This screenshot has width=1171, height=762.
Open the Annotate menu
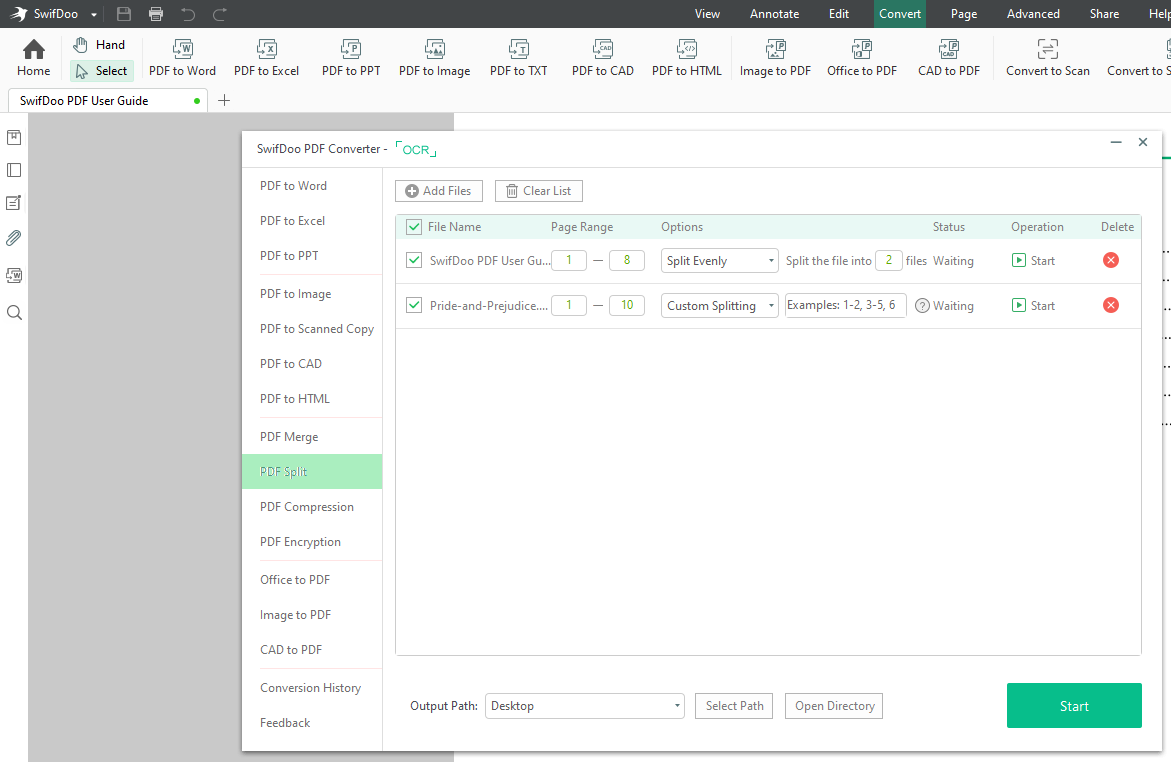click(774, 13)
